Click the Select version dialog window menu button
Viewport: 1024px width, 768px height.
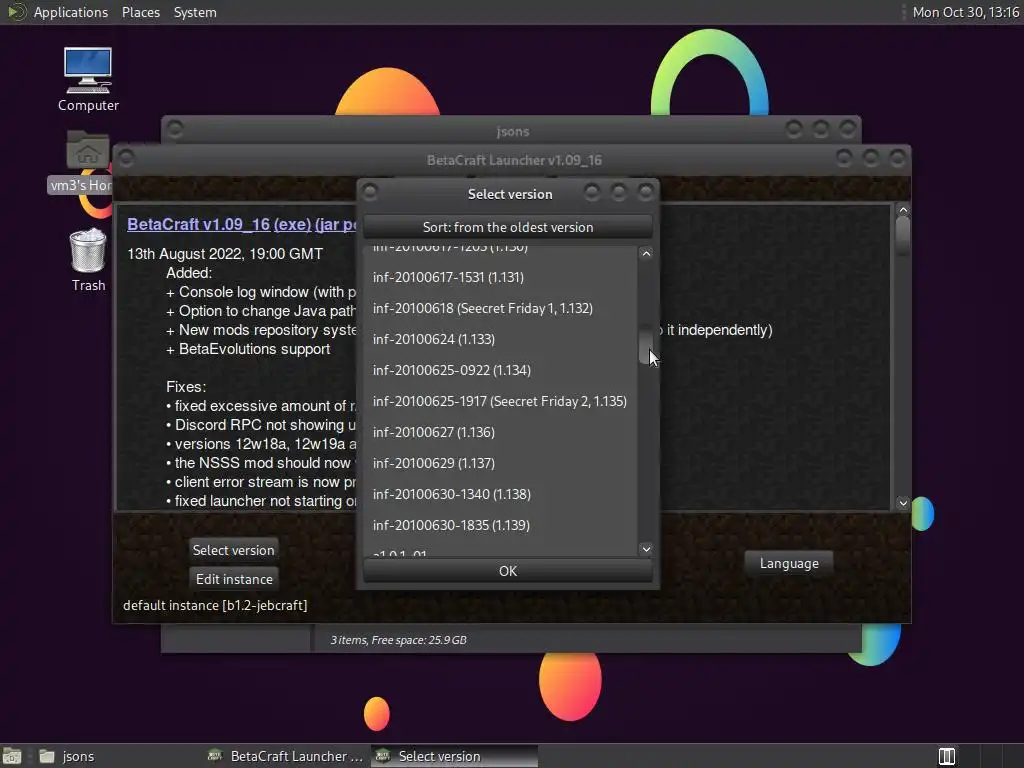coord(370,192)
